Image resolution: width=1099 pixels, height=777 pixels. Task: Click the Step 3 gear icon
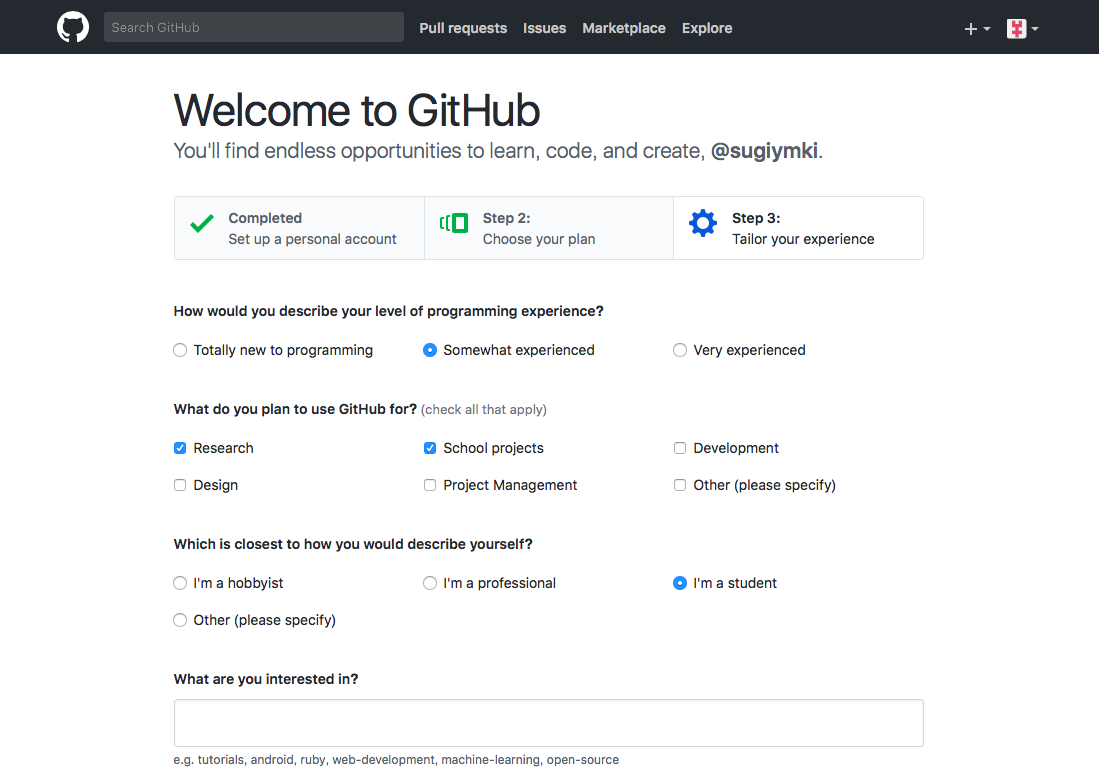(703, 223)
